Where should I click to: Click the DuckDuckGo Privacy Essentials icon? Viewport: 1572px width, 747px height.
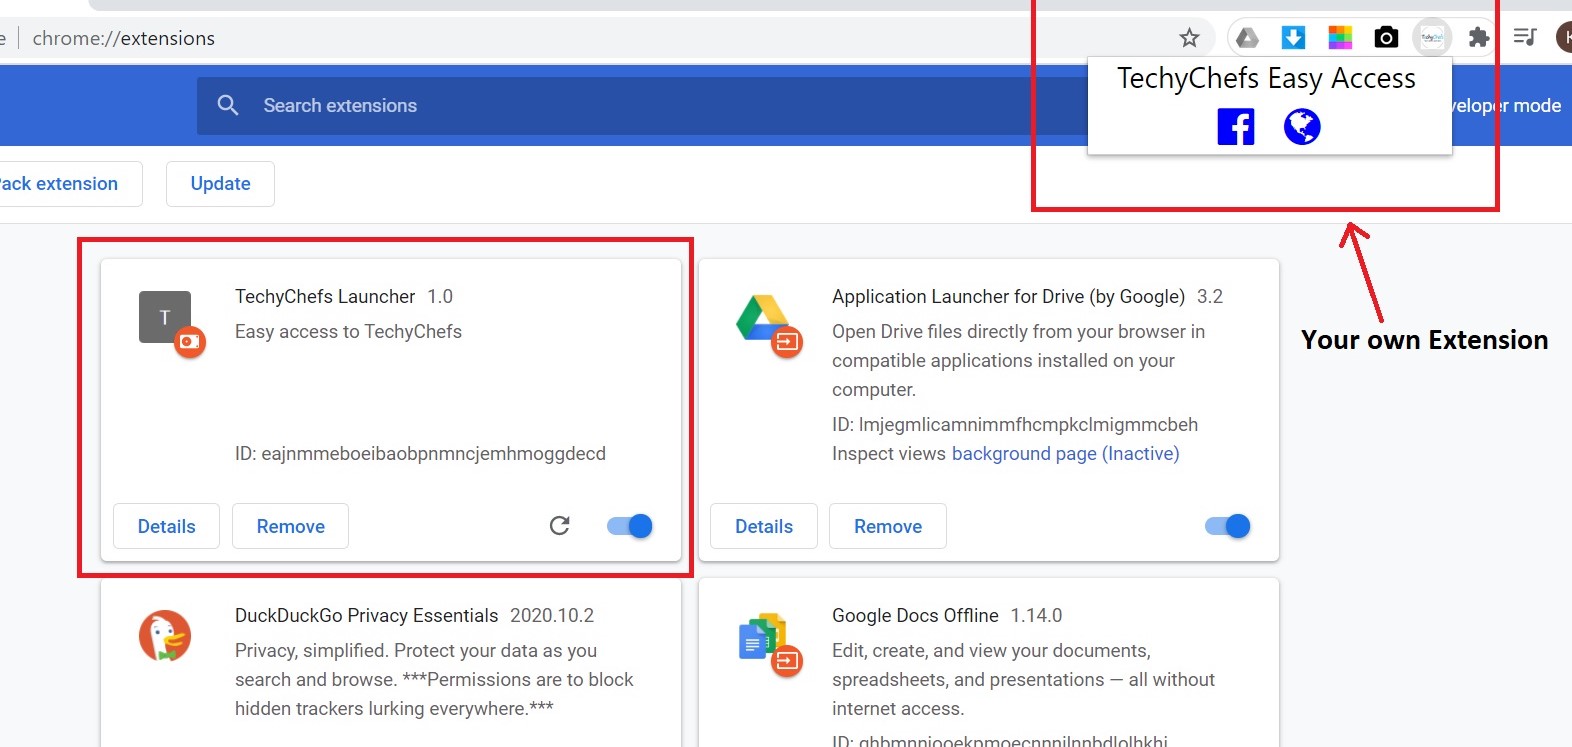click(165, 636)
